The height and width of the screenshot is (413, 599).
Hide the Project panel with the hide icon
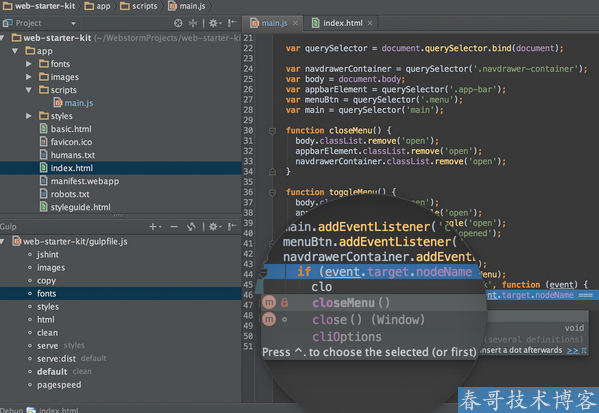pyautogui.click(x=232, y=23)
